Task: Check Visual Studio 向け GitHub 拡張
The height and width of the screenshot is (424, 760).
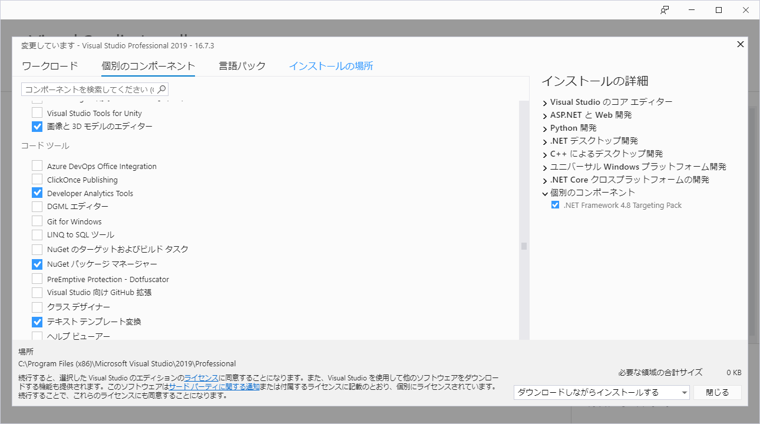Action: (37, 292)
